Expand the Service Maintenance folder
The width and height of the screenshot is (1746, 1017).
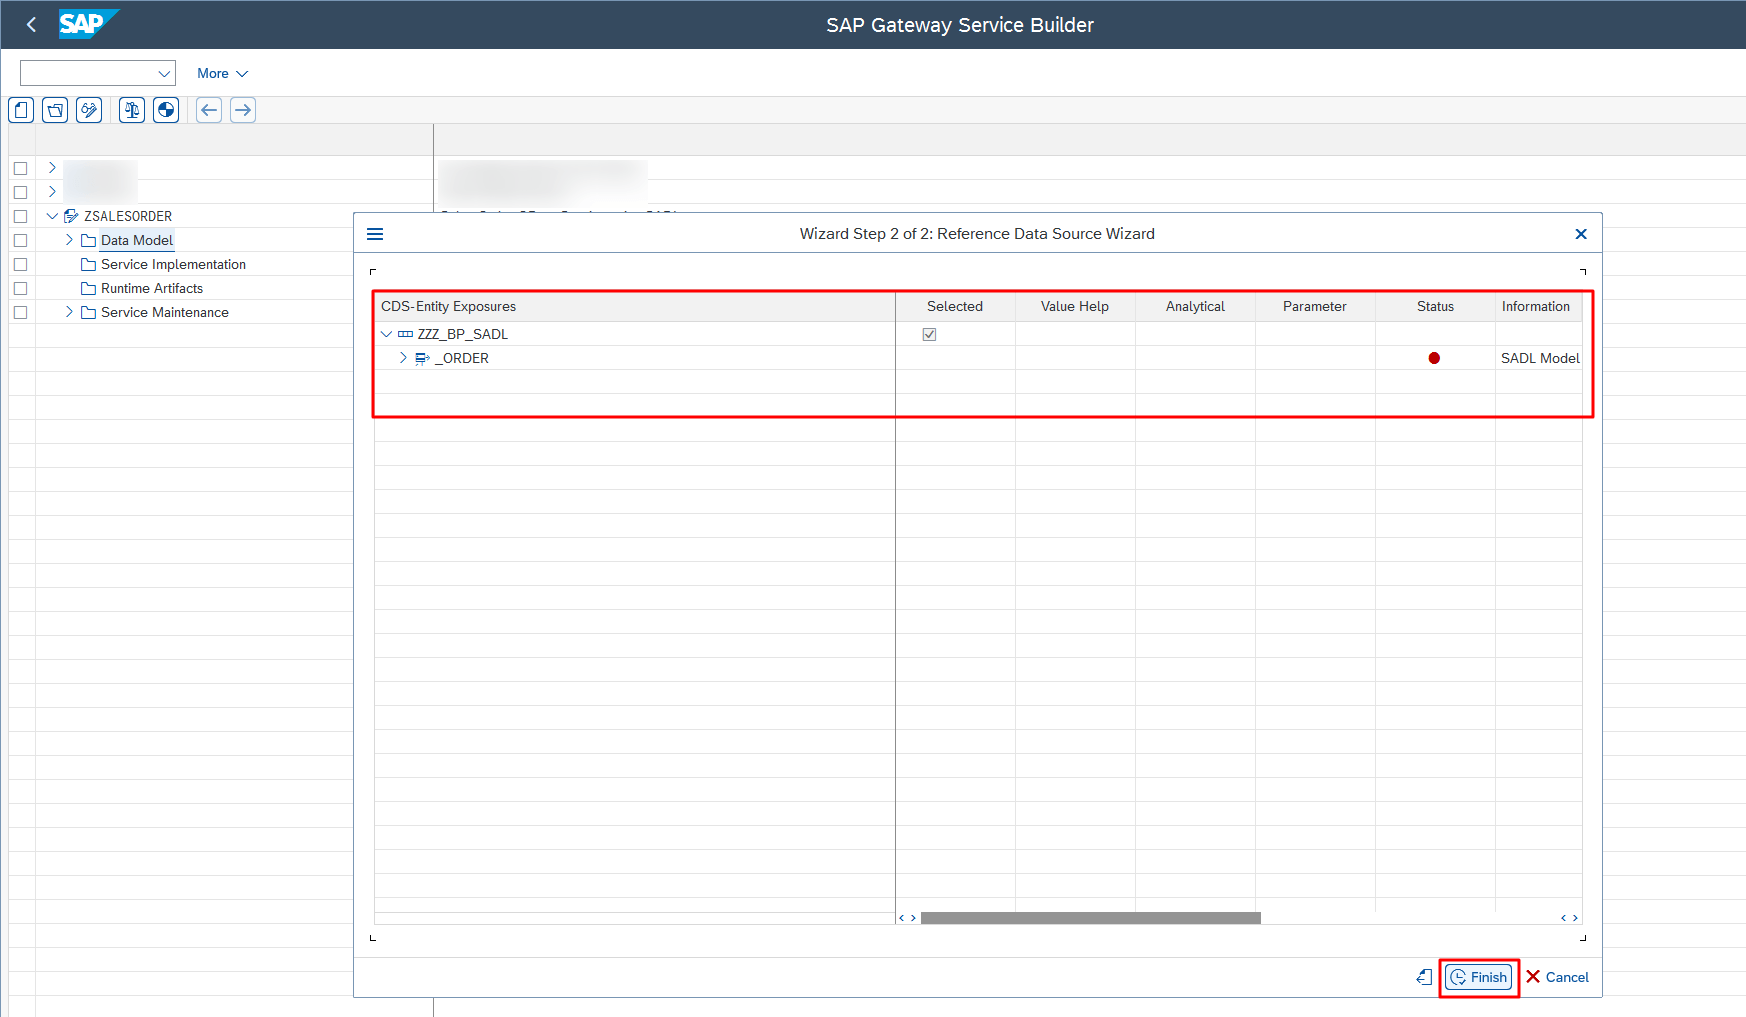[69, 312]
